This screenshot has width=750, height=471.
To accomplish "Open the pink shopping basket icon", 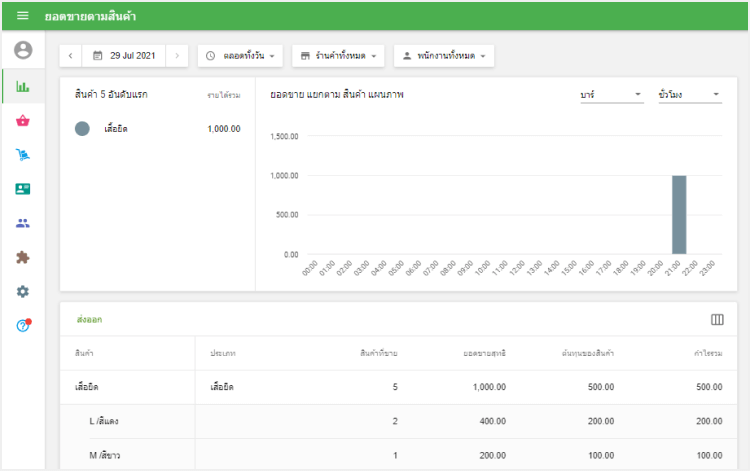I will click(23, 121).
